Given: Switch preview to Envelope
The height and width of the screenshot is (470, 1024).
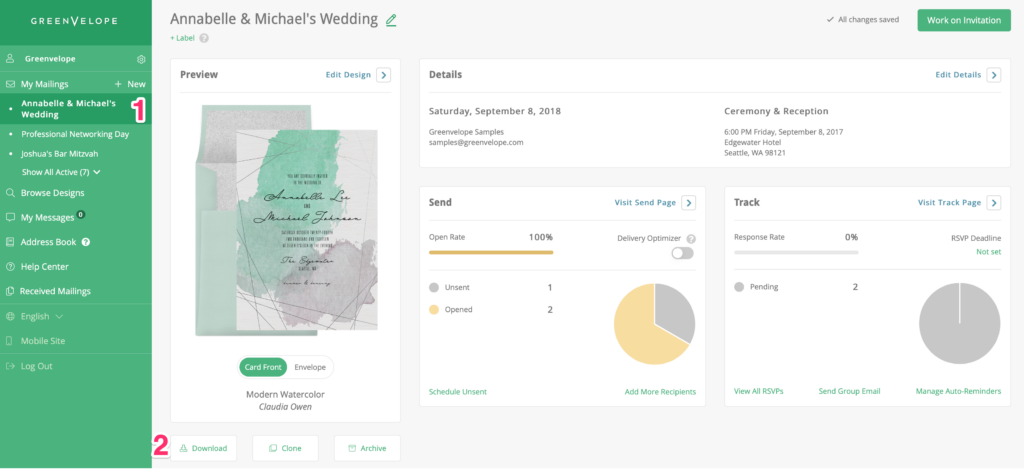Looking at the screenshot, I should coord(310,368).
